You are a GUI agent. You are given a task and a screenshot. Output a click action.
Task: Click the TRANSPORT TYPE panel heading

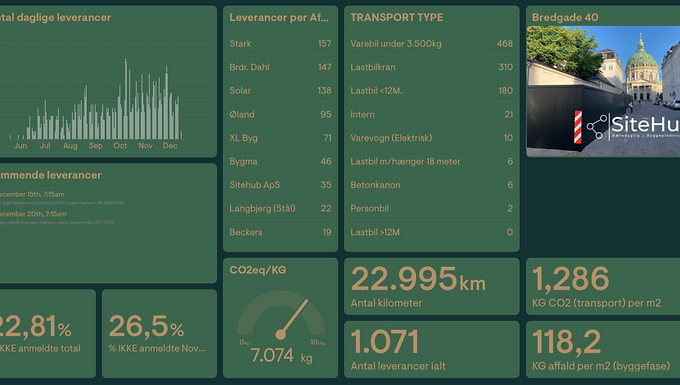click(397, 17)
